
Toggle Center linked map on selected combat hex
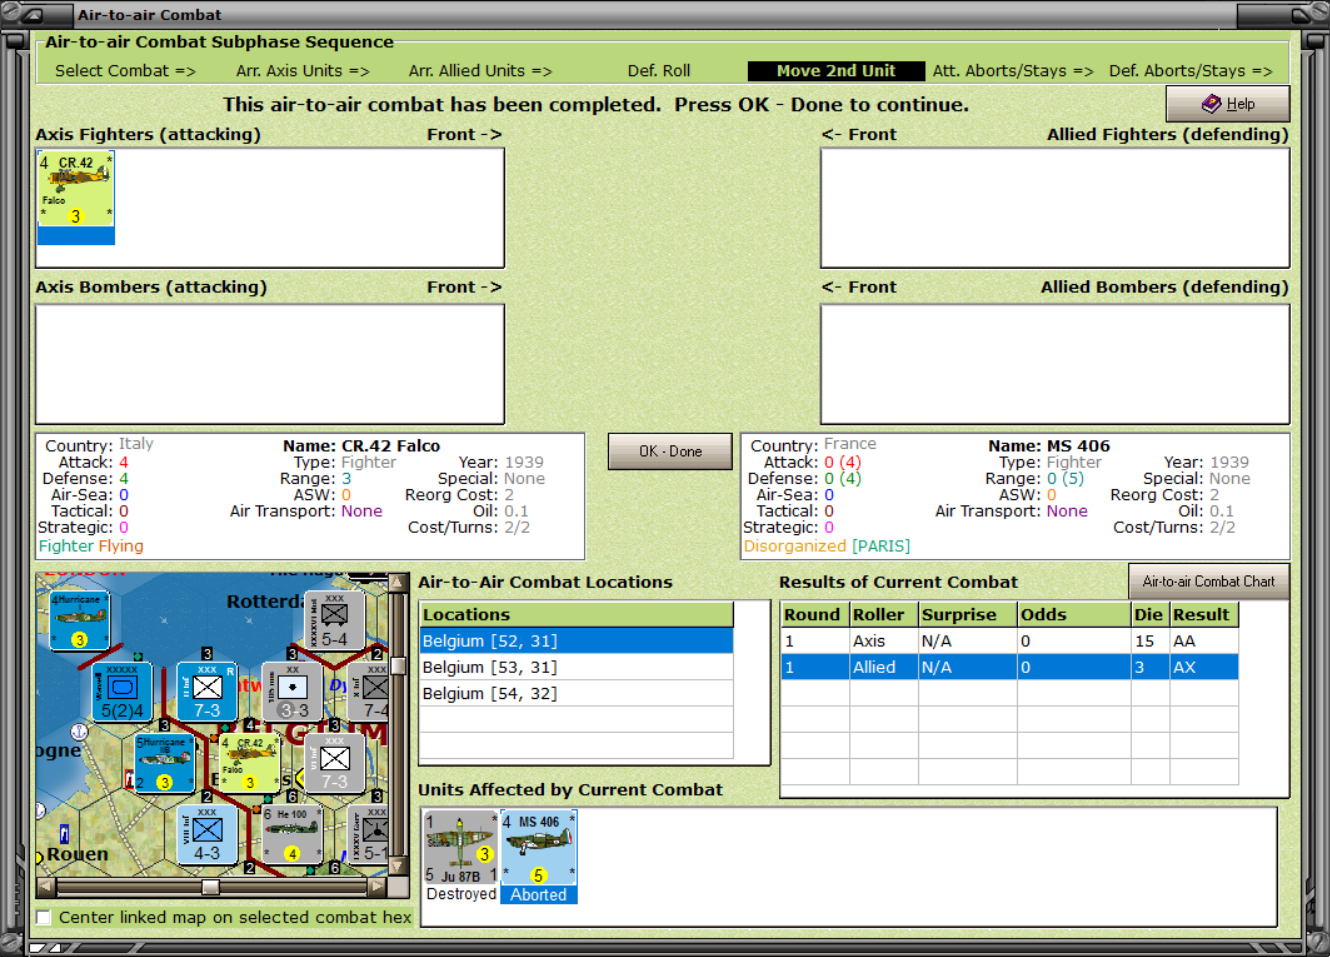44,917
